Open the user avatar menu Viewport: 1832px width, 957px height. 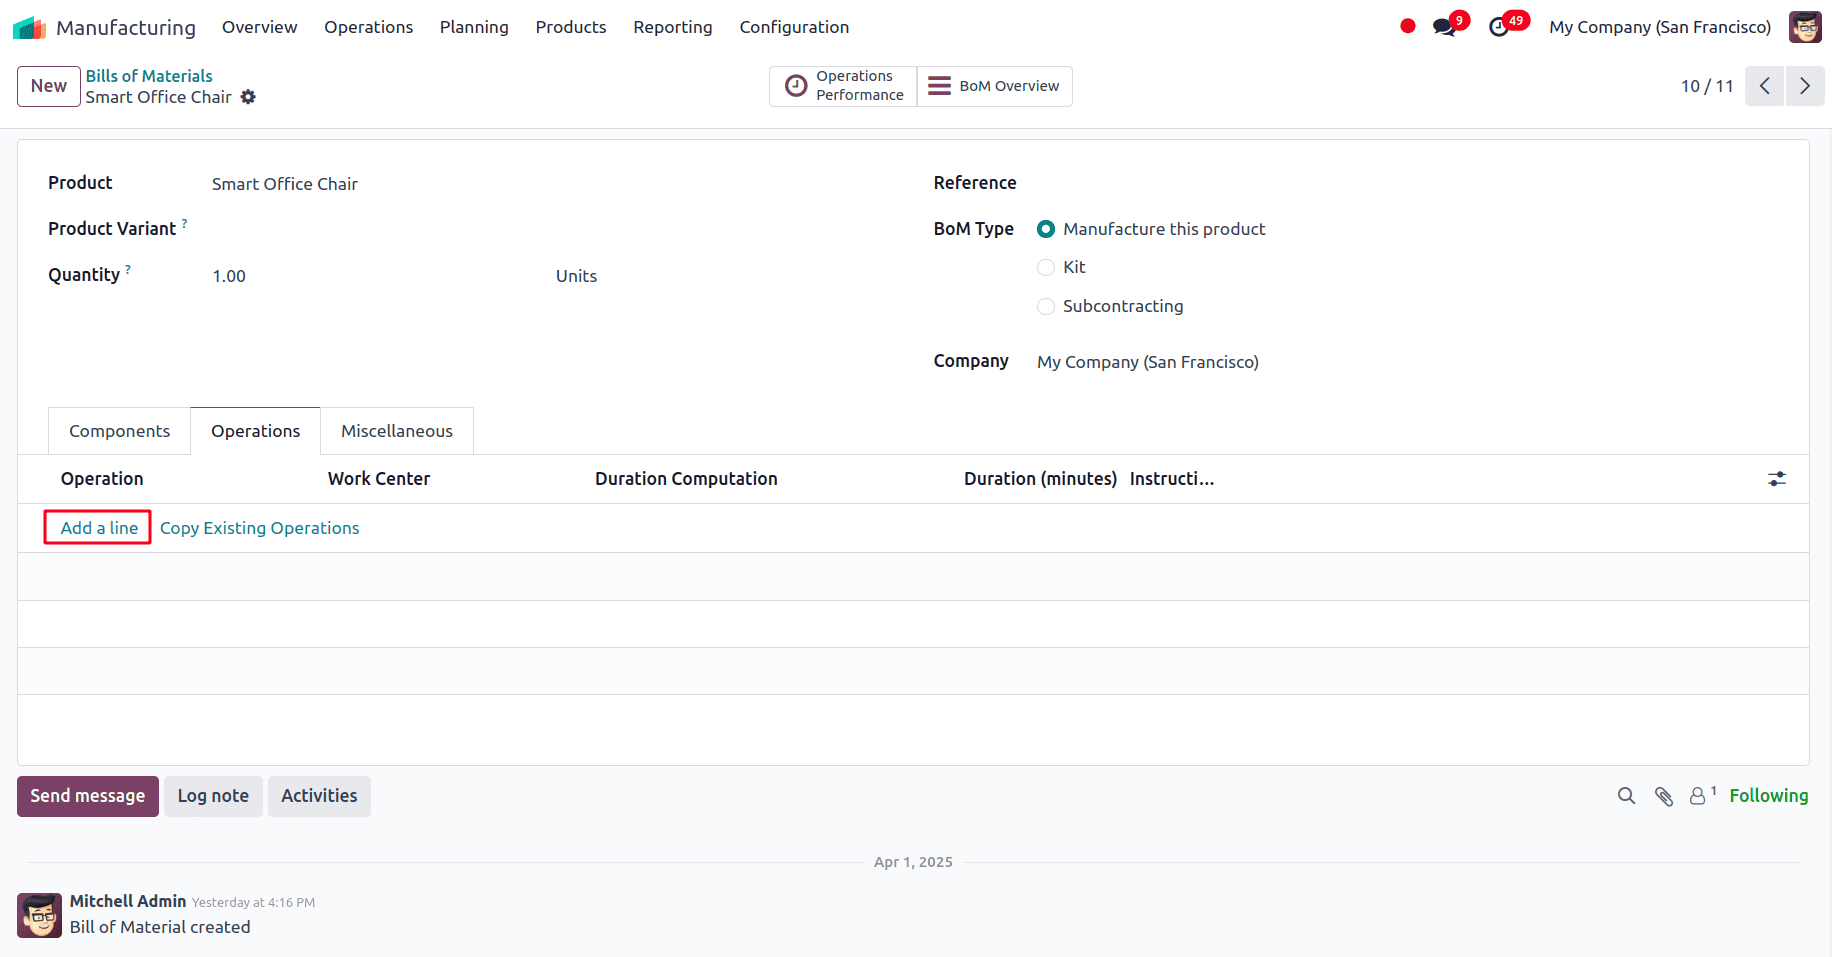pyautogui.click(x=1805, y=27)
